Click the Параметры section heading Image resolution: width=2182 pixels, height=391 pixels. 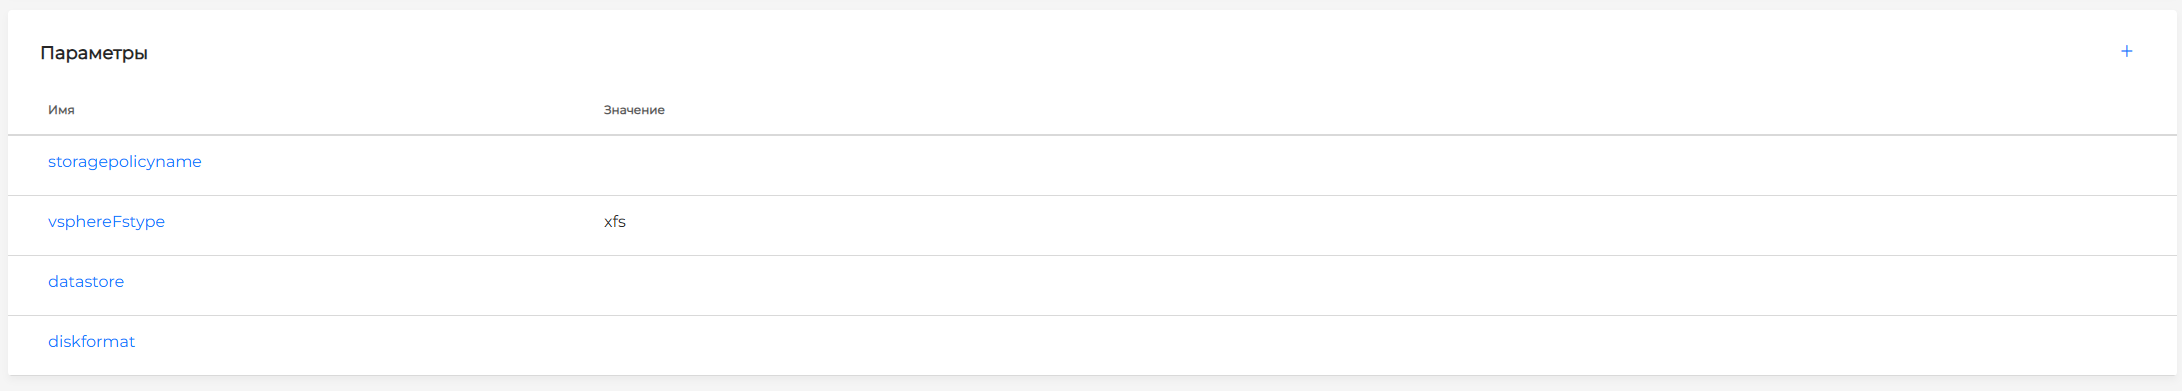click(94, 53)
